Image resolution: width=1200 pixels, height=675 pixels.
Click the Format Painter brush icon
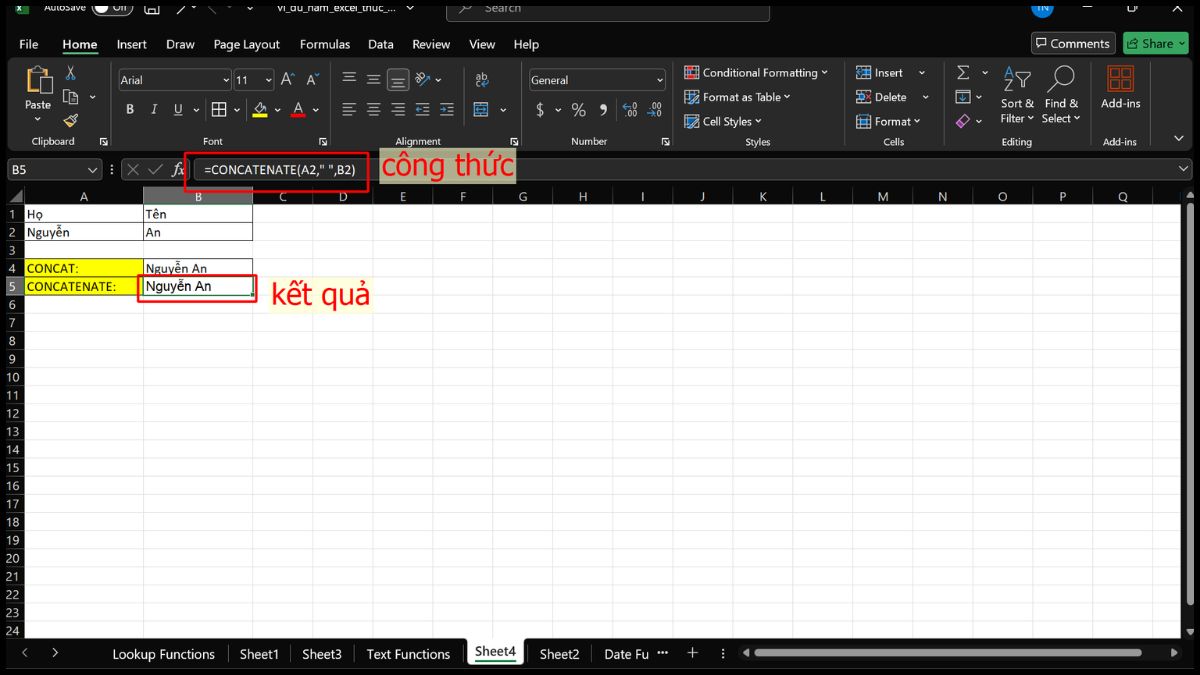(70, 121)
